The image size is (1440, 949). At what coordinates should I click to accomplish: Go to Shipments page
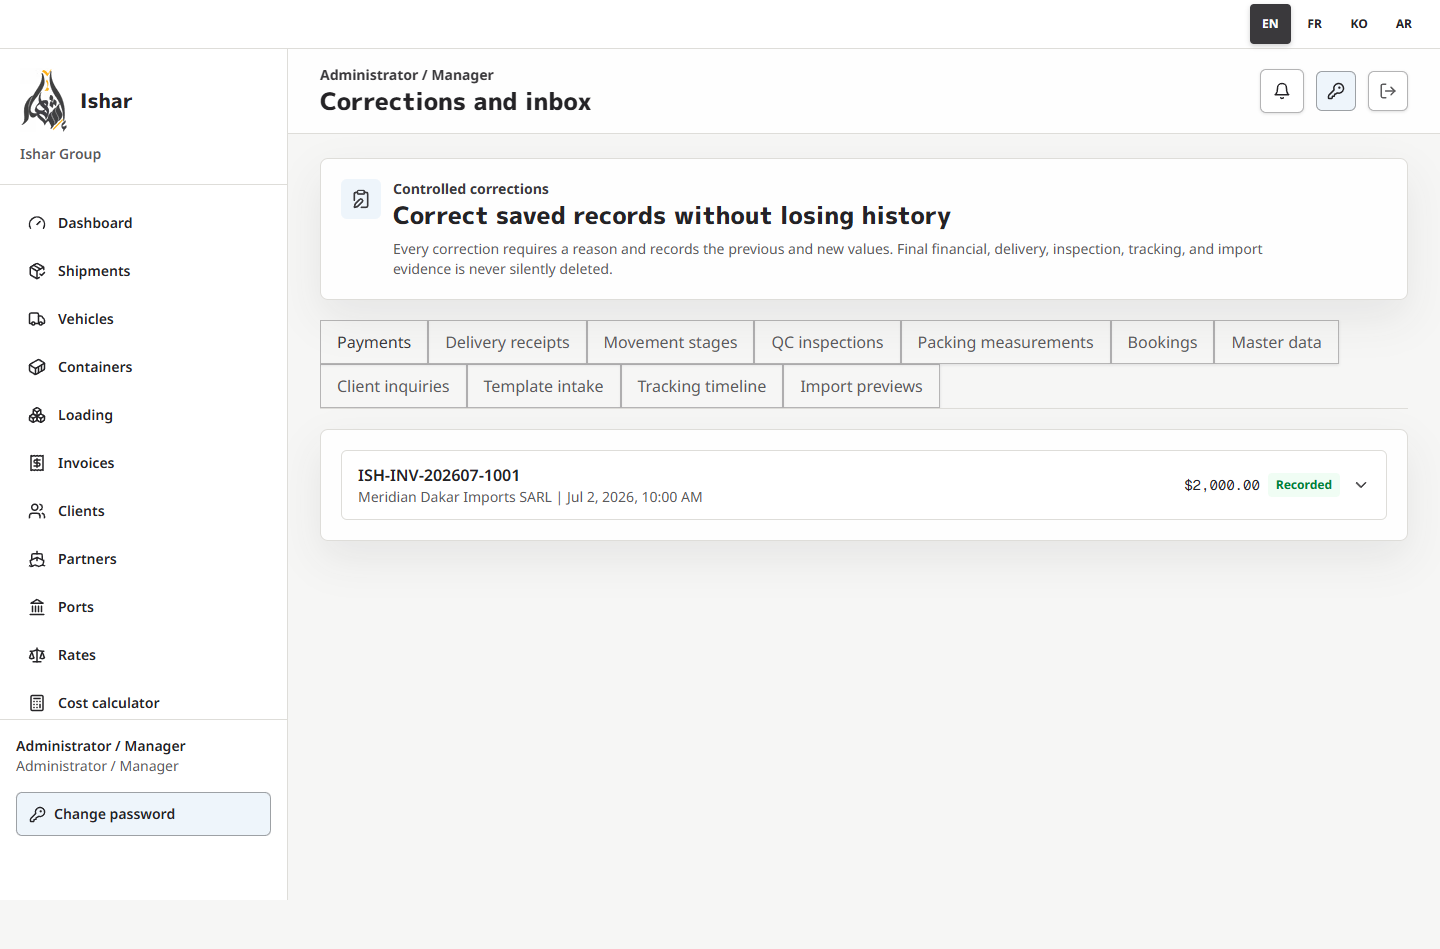[143, 271]
